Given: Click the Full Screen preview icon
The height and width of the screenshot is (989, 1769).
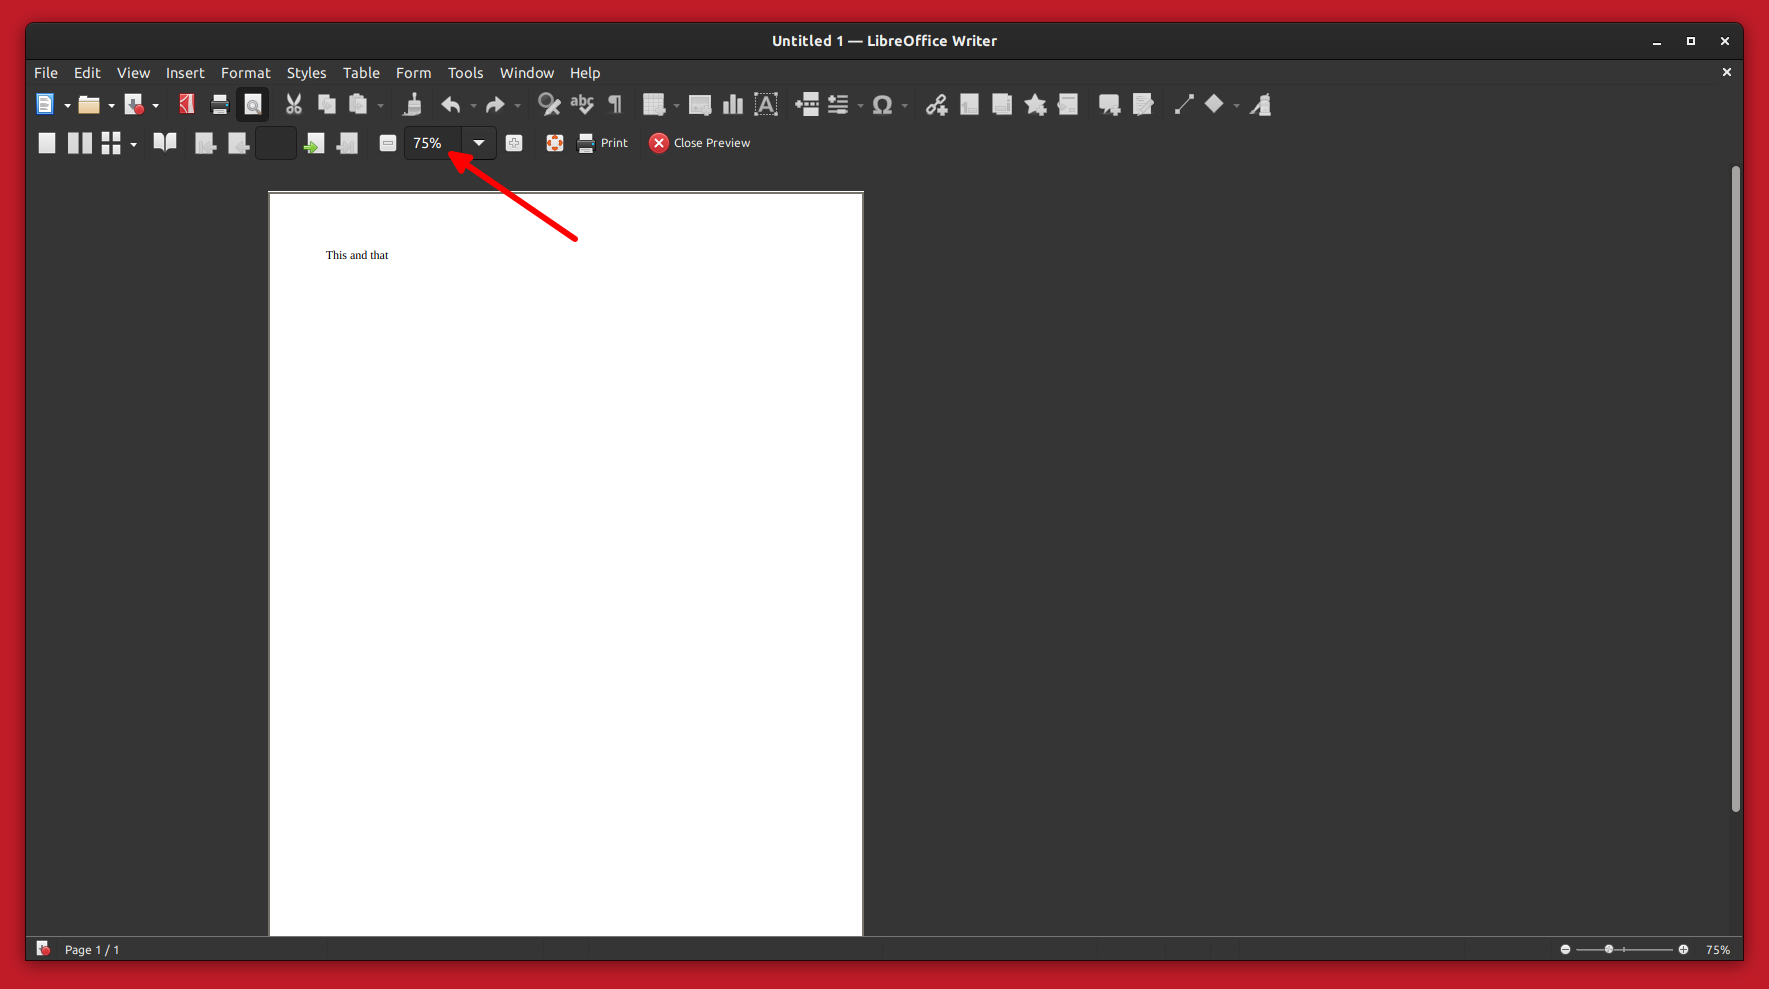Looking at the screenshot, I should [x=555, y=143].
